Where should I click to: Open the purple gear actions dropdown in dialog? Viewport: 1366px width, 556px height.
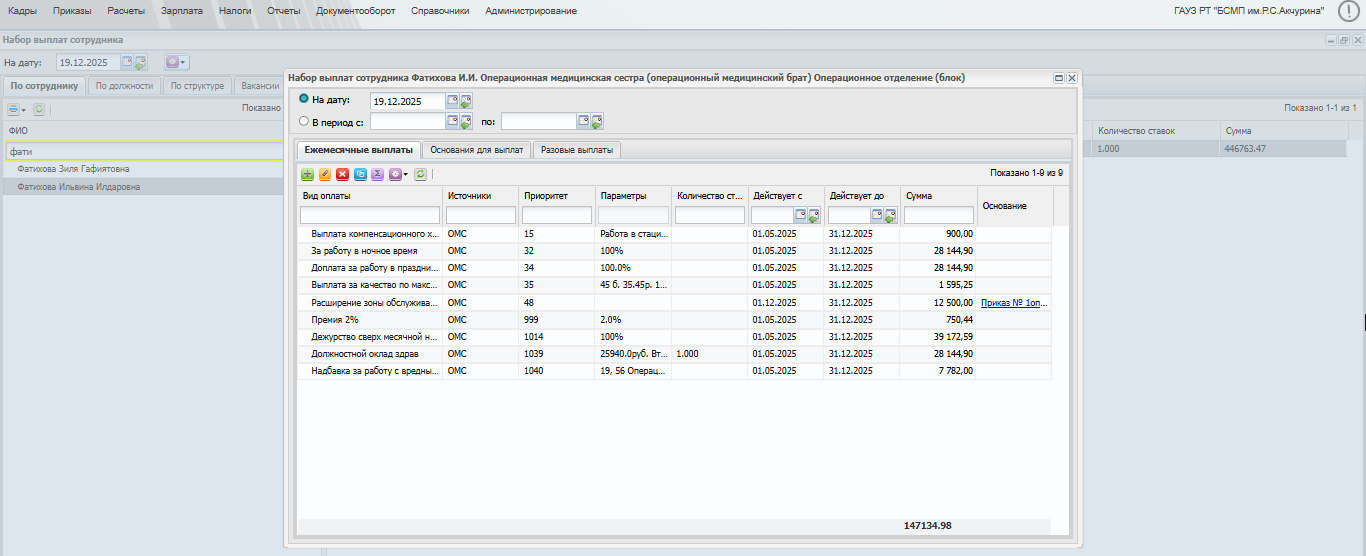[398, 174]
